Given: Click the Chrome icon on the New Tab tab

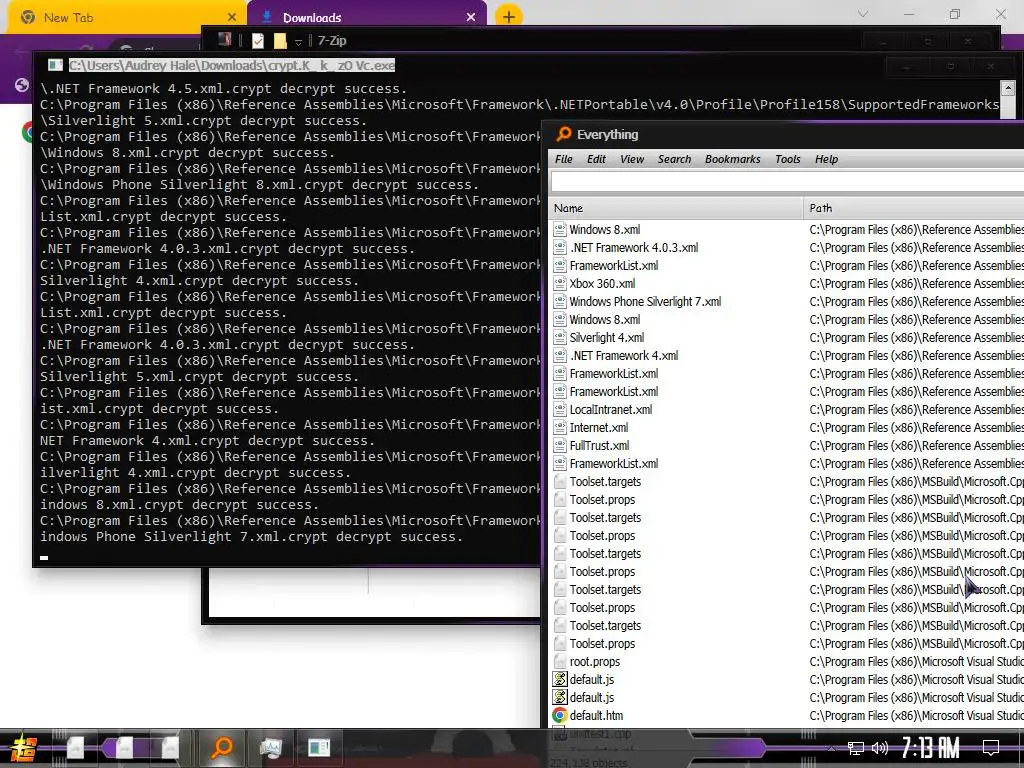Looking at the screenshot, I should pyautogui.click(x=28, y=18).
